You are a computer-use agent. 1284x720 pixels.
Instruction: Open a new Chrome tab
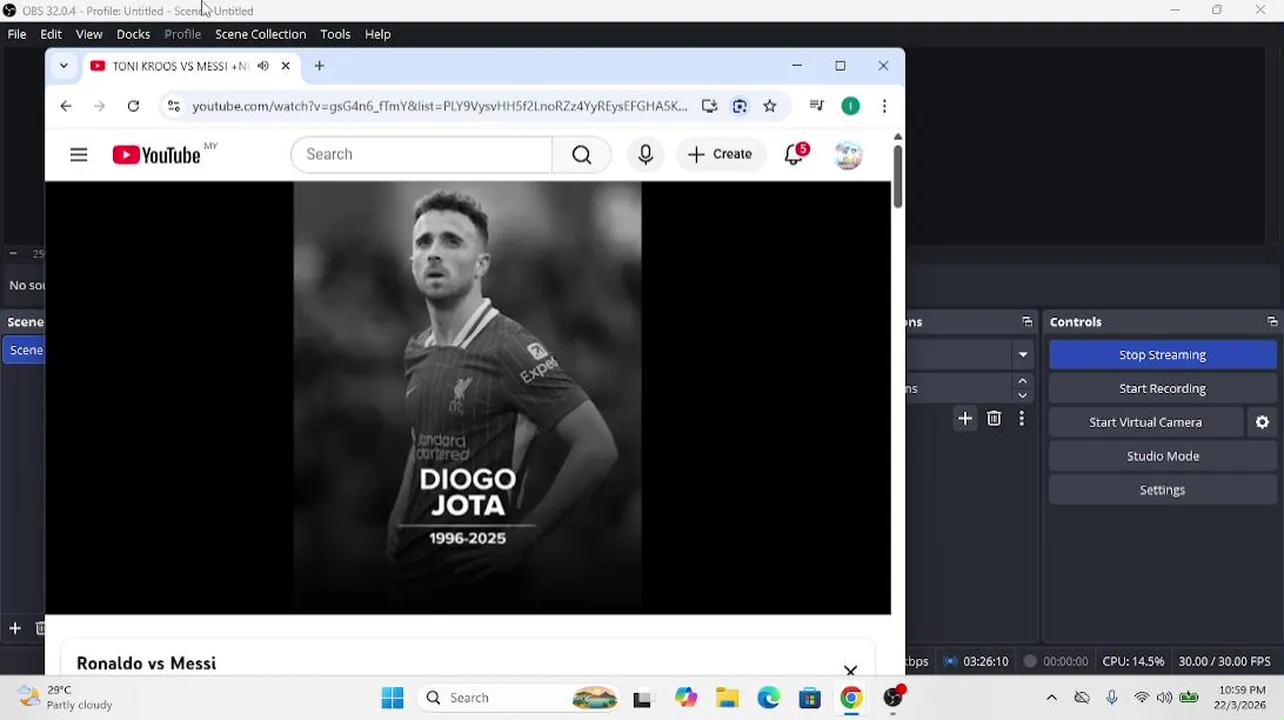(x=319, y=66)
